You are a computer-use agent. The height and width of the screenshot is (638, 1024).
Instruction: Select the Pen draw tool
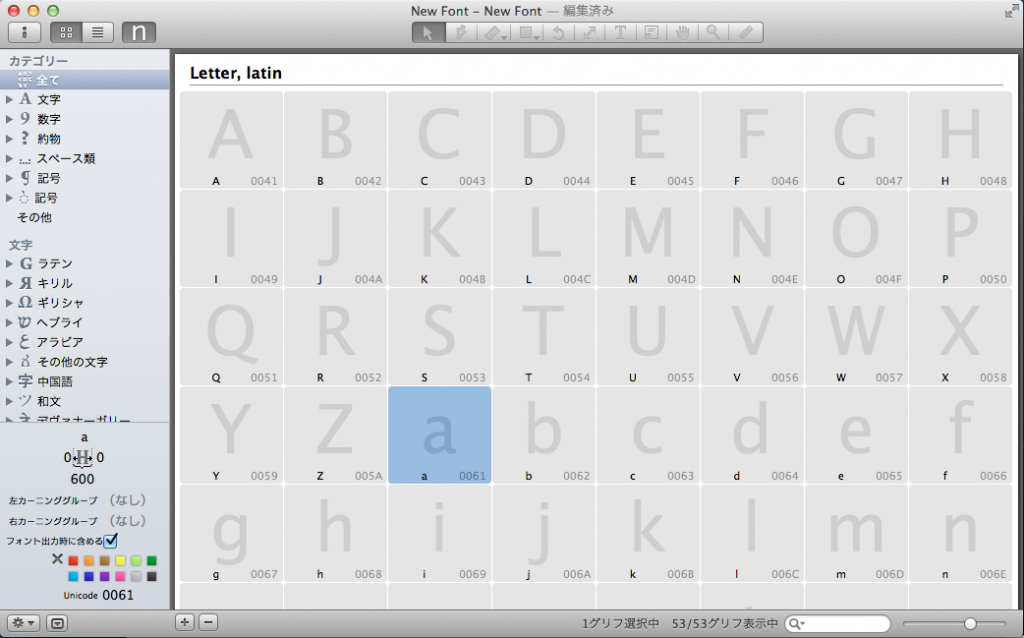click(460, 32)
